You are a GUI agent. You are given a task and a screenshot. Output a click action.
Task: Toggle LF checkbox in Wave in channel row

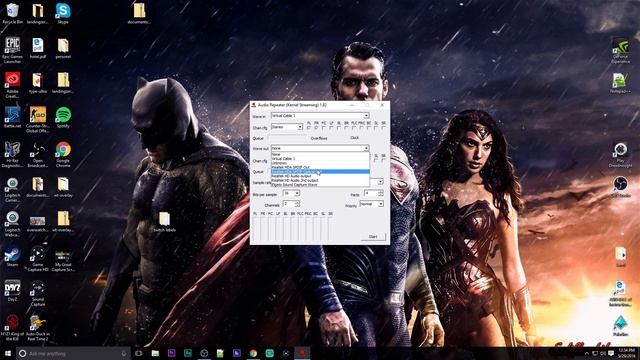(331, 128)
